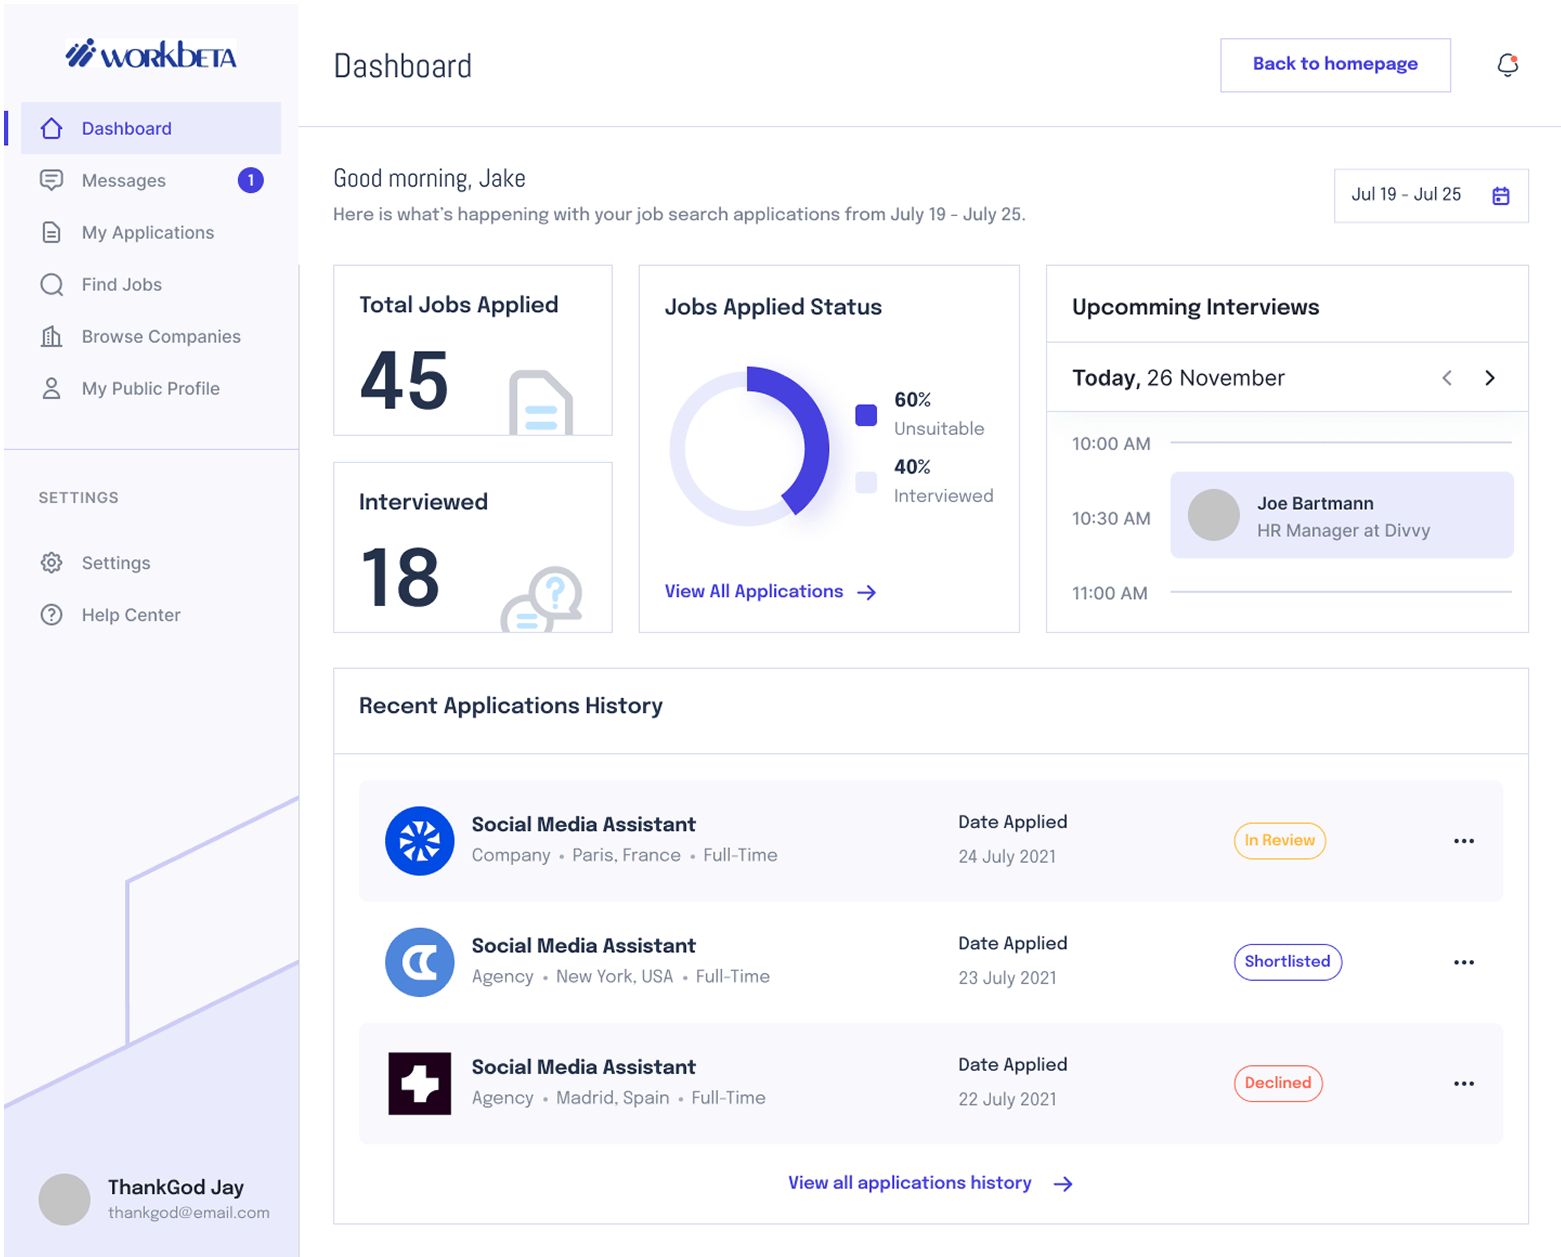This screenshot has height=1257, width=1561.
Task: Go to previous interview day arrow
Action: coord(1447,378)
